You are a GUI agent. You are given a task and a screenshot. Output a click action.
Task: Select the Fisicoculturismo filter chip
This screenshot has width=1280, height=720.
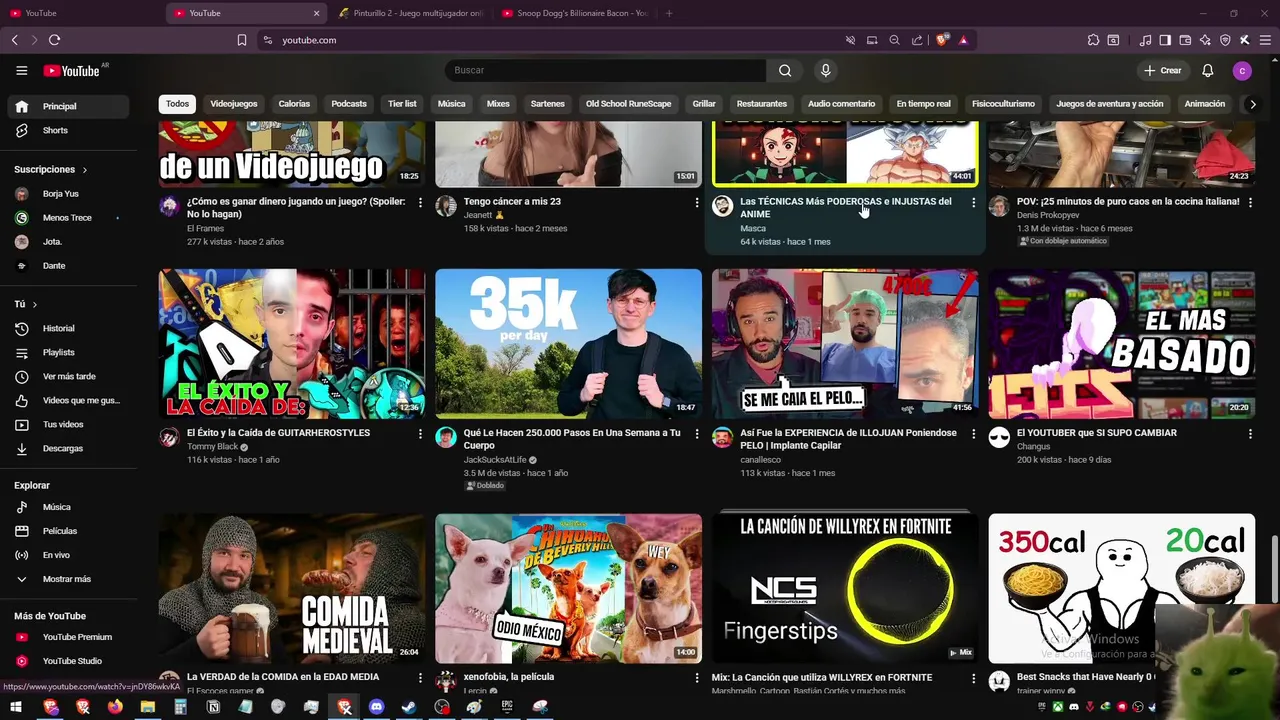1003,104
